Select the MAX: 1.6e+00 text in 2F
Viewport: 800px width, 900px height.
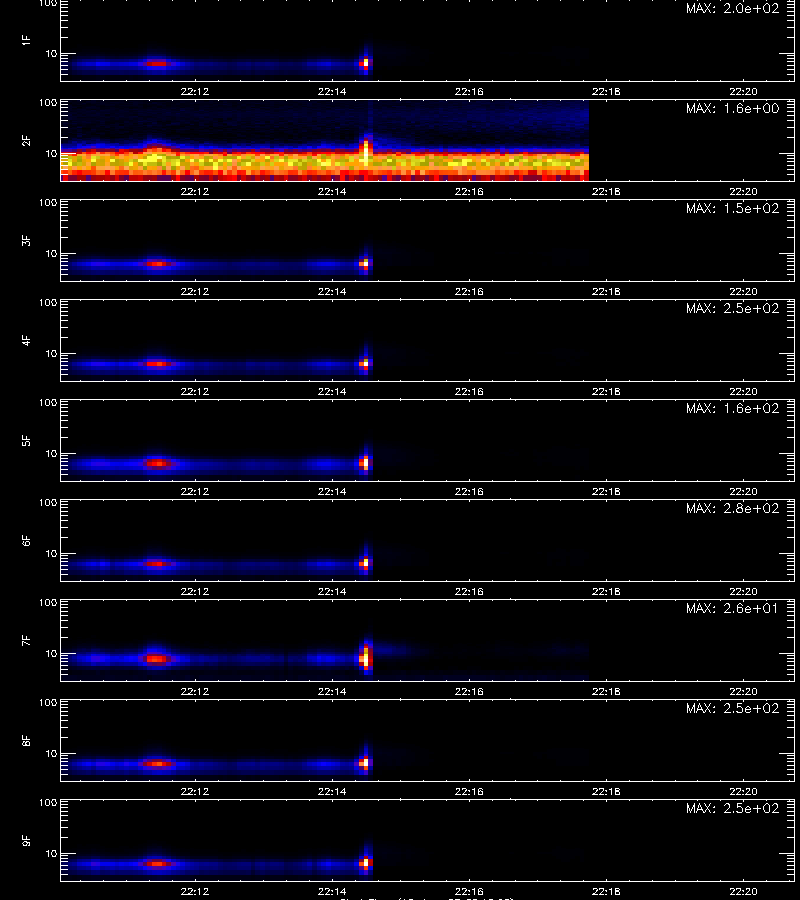[x=732, y=108]
